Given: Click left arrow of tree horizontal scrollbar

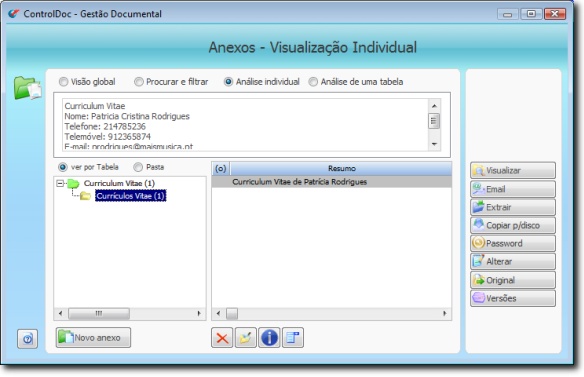Looking at the screenshot, I should pos(61,313).
